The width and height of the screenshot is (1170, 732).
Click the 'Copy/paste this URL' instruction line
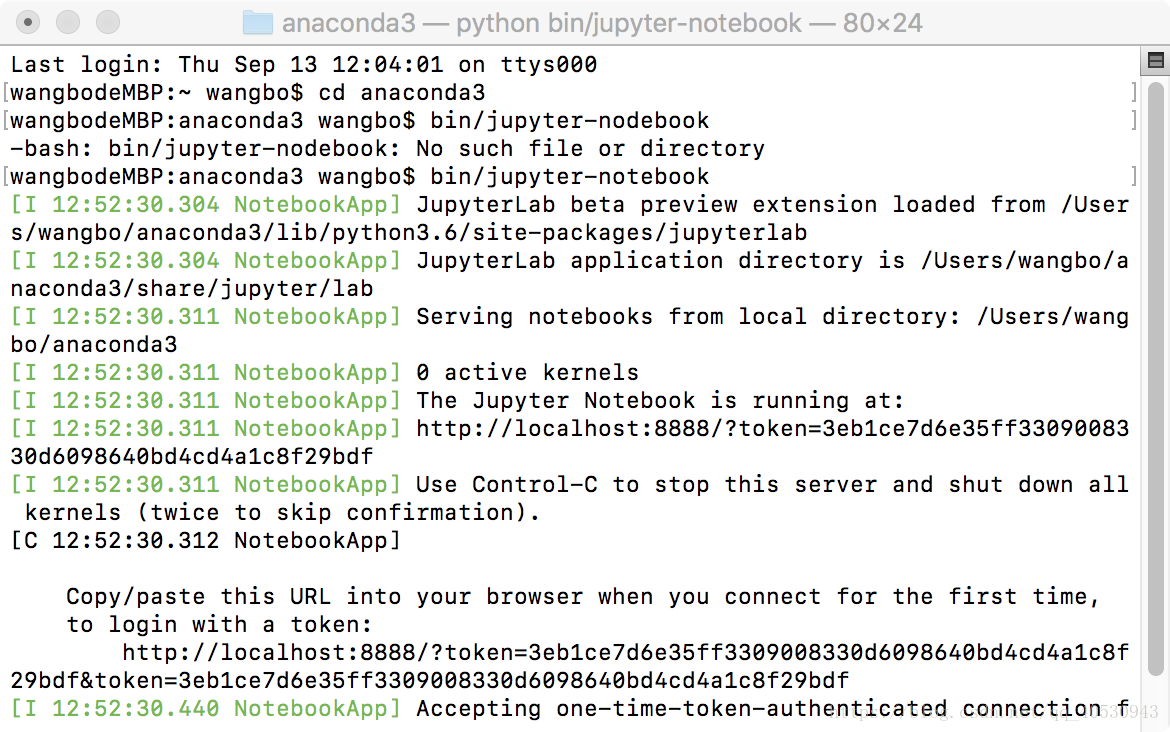pyautogui.click(x=583, y=597)
